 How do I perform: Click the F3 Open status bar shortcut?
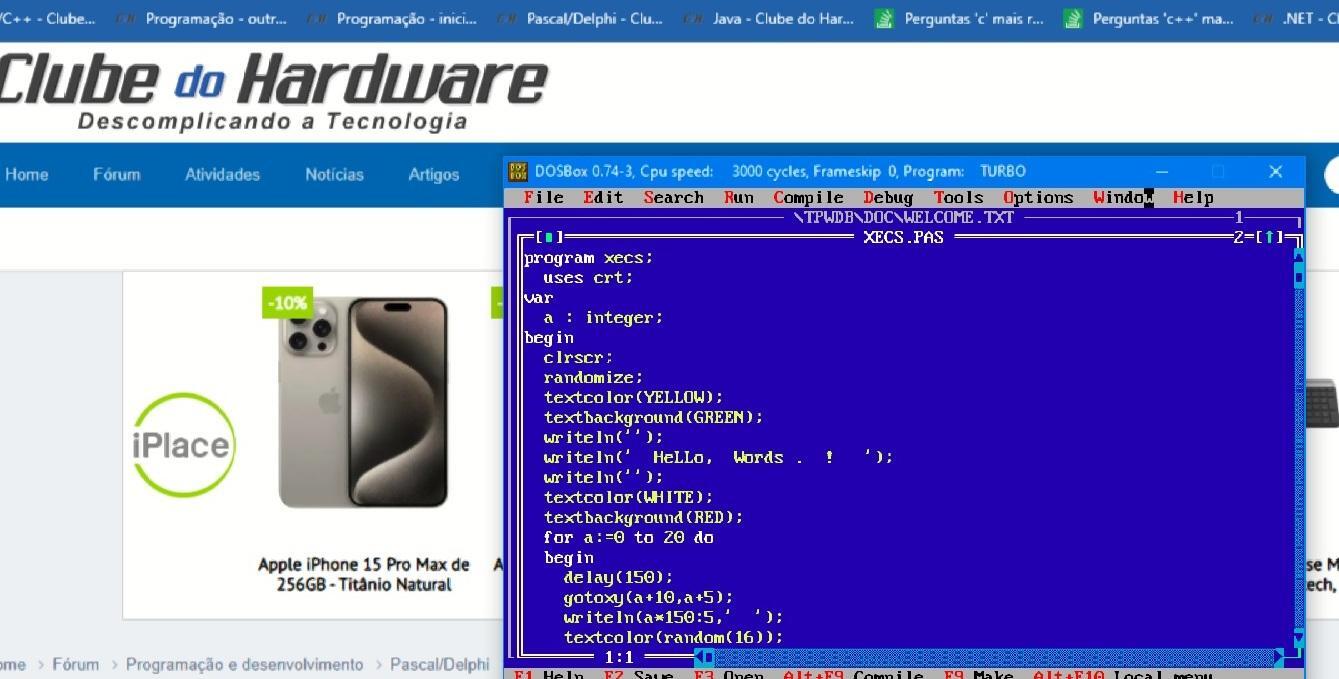(728, 674)
